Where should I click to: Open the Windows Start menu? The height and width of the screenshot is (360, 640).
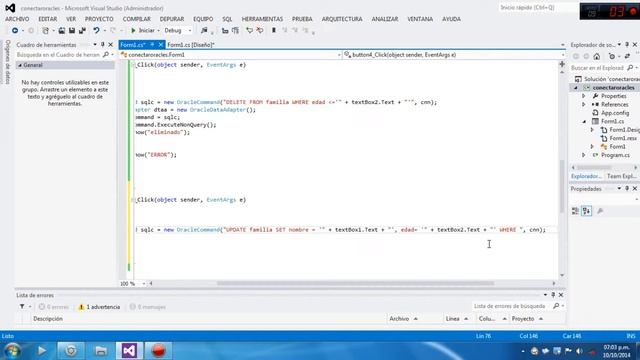coord(12,351)
